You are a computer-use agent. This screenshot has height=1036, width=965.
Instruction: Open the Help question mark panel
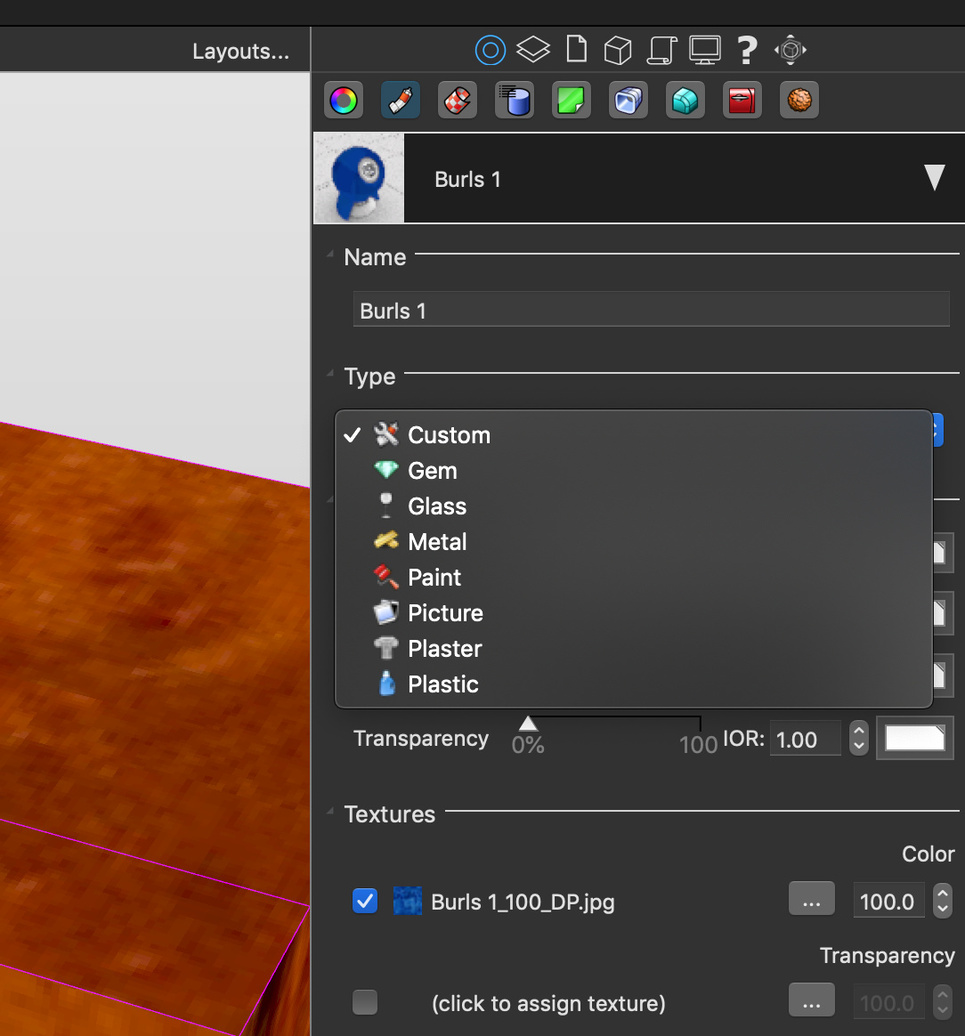[x=747, y=50]
